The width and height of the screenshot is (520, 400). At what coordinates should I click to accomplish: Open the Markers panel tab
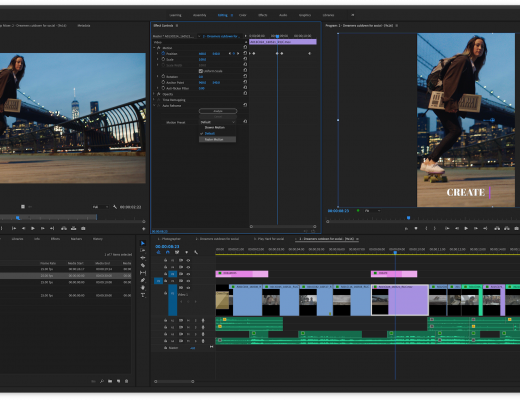(76, 239)
